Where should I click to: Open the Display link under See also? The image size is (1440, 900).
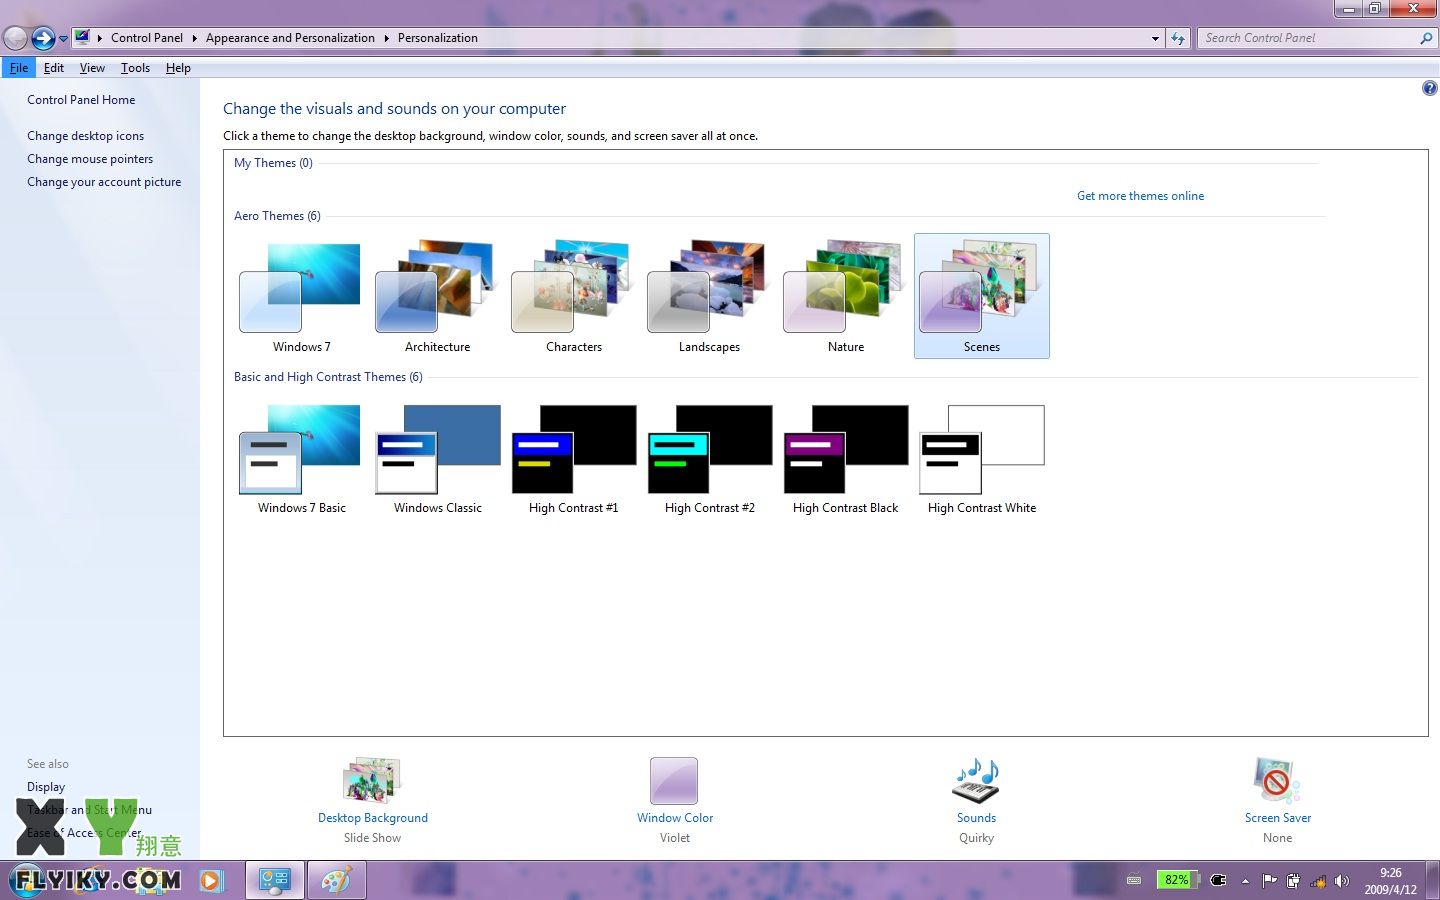pos(46,787)
